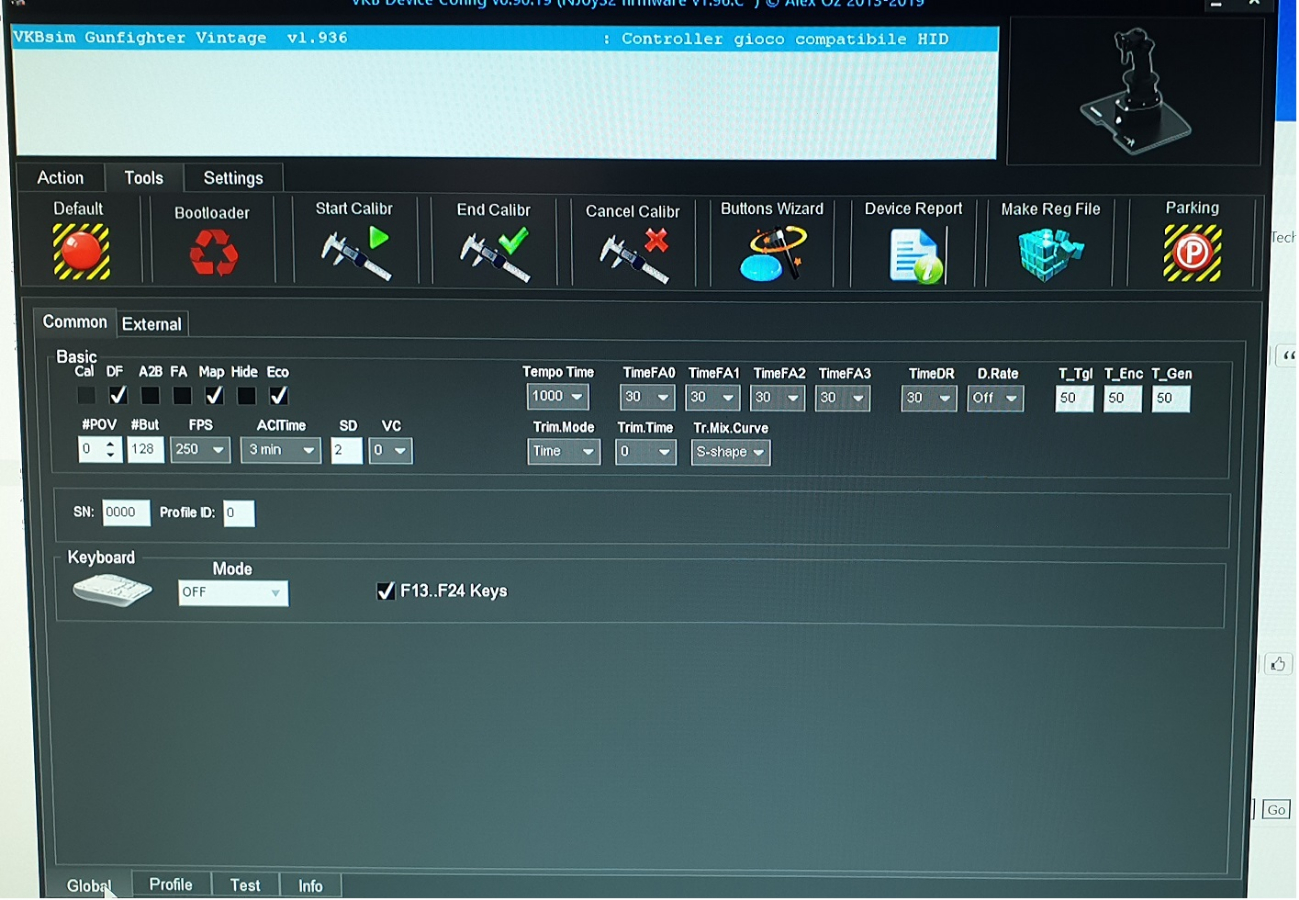This screenshot has height=900, width=1299.
Task: Select the Common sub-tab
Action: pyautogui.click(x=75, y=322)
